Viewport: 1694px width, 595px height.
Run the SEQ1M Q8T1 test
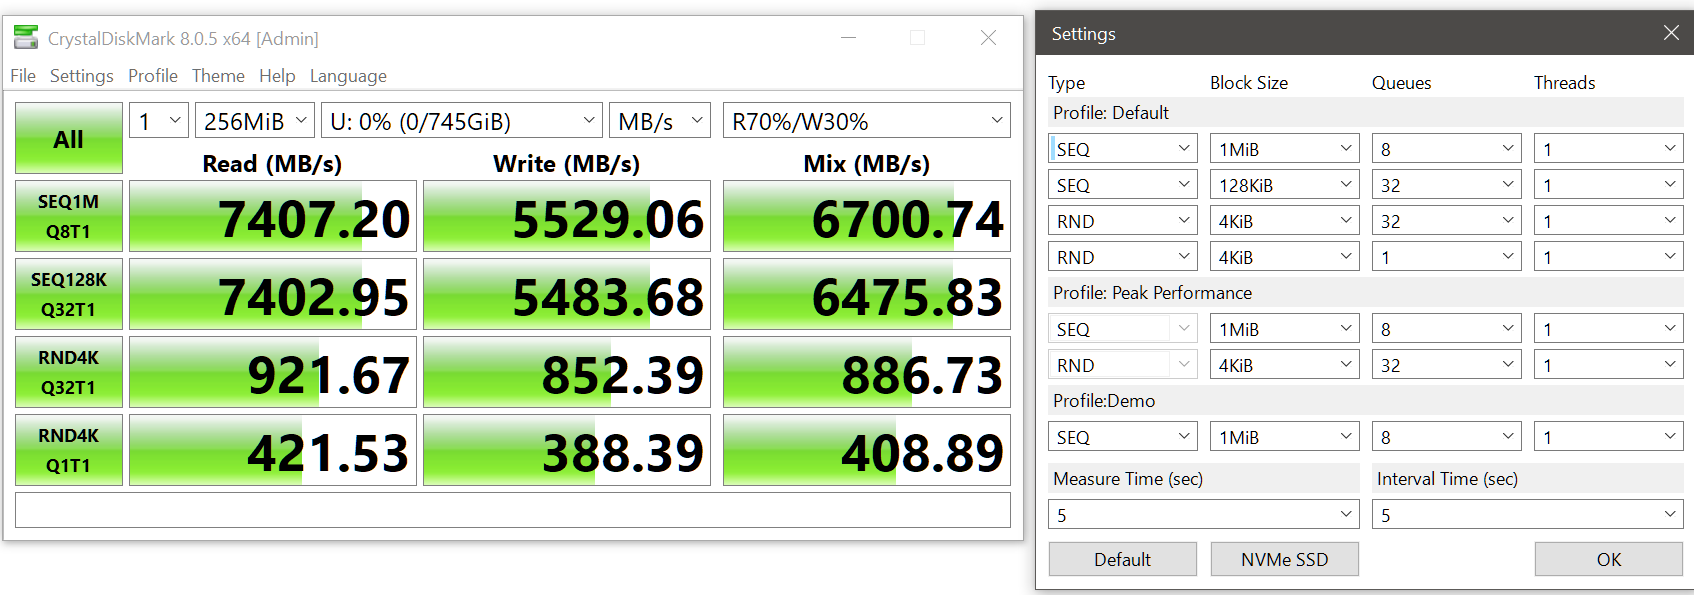(68, 216)
